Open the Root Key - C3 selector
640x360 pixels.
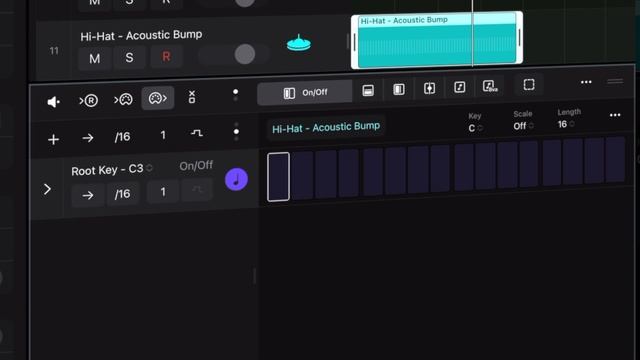(112, 169)
